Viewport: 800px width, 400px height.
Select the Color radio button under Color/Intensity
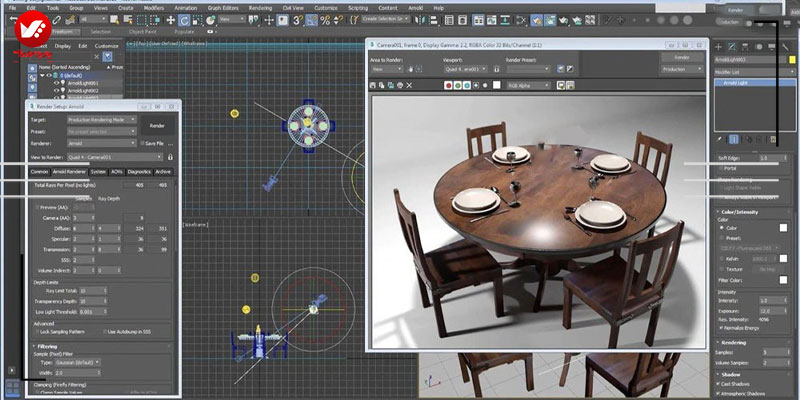point(721,228)
